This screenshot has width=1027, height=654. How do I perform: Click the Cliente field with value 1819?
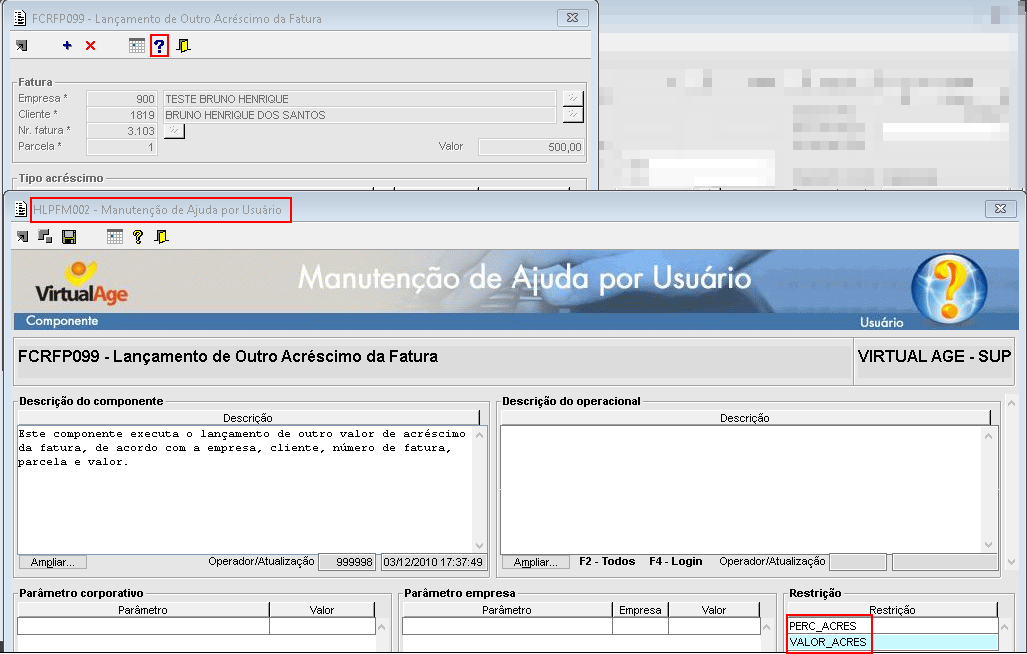tap(122, 115)
